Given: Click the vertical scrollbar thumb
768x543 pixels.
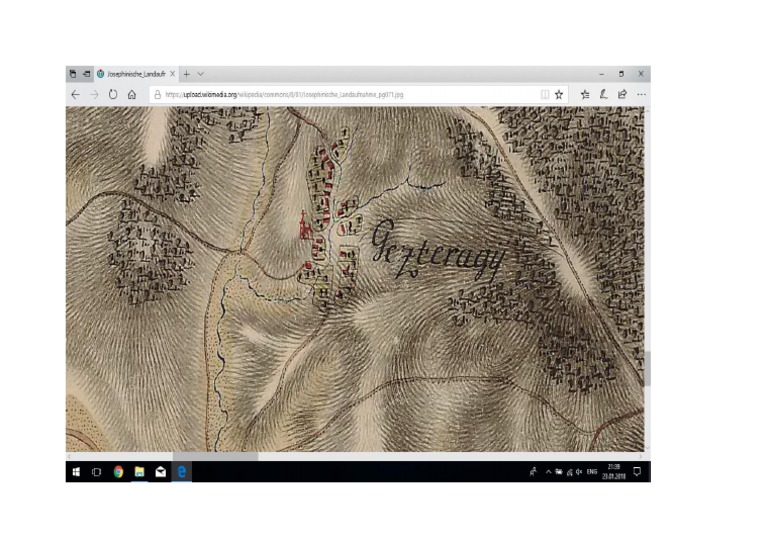Looking at the screenshot, I should [x=647, y=368].
